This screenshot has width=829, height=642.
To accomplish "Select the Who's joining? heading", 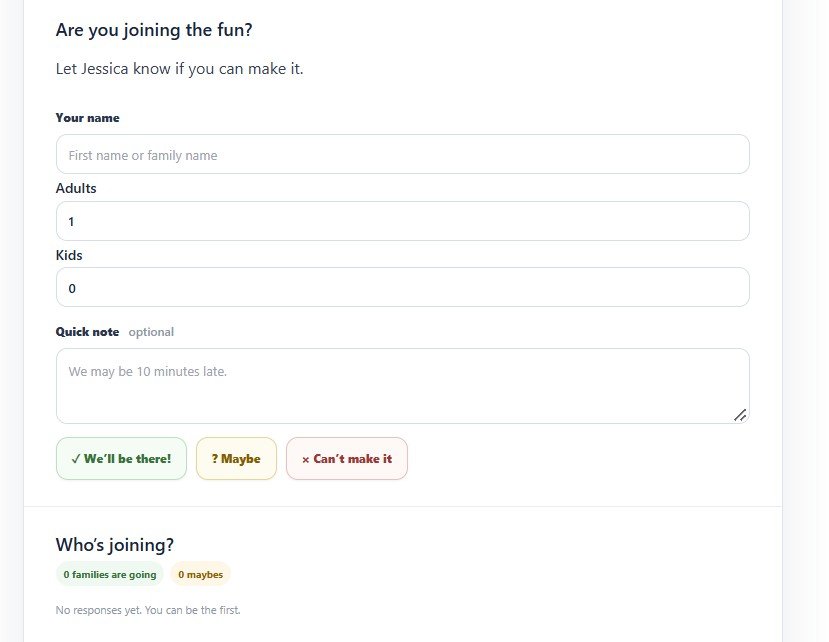I will 115,545.
